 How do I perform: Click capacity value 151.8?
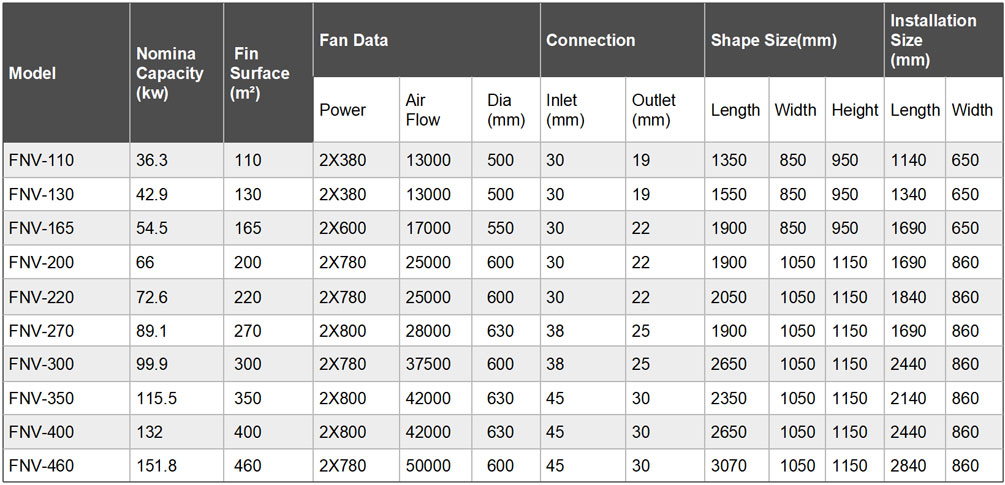pos(177,466)
